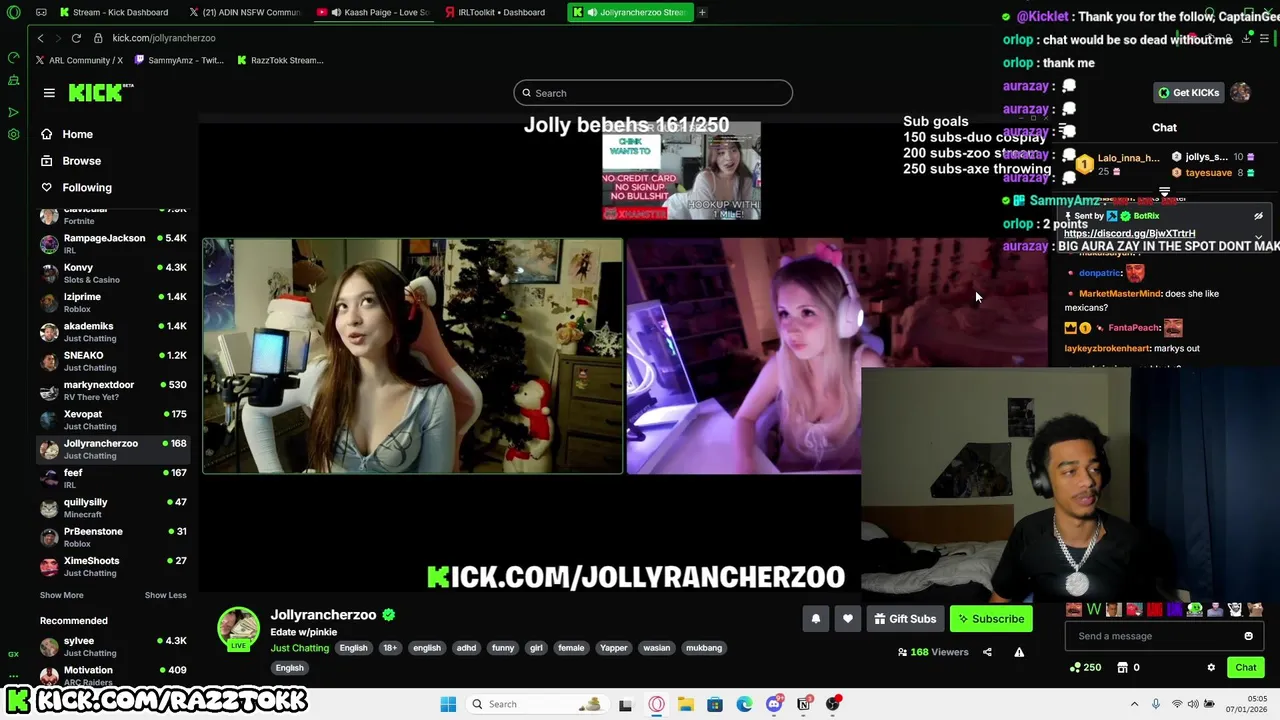The width and height of the screenshot is (1280, 720).
Task: Show hidden system tray icons
Action: [1134, 704]
